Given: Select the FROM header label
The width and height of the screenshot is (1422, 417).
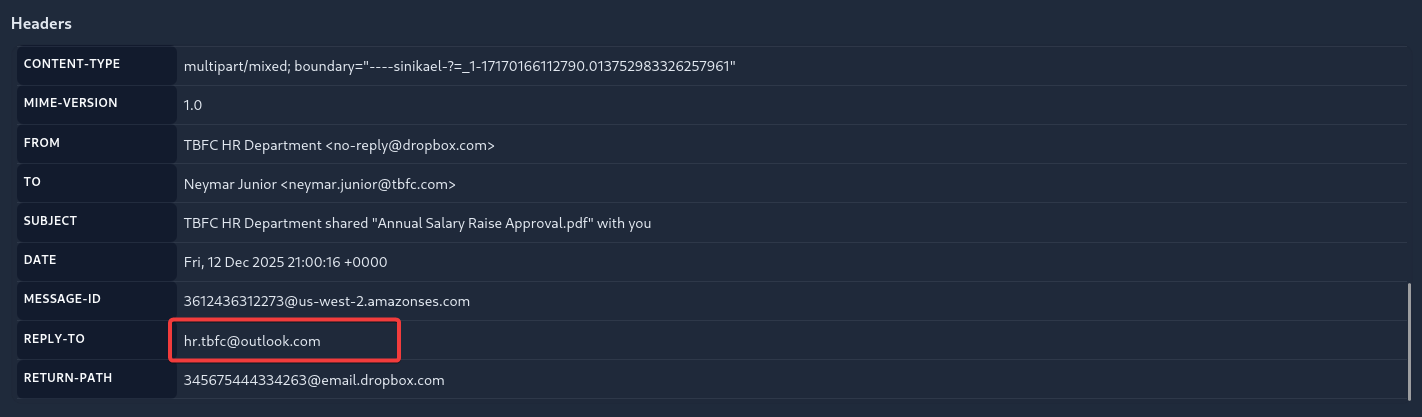Looking at the screenshot, I should [42, 143].
